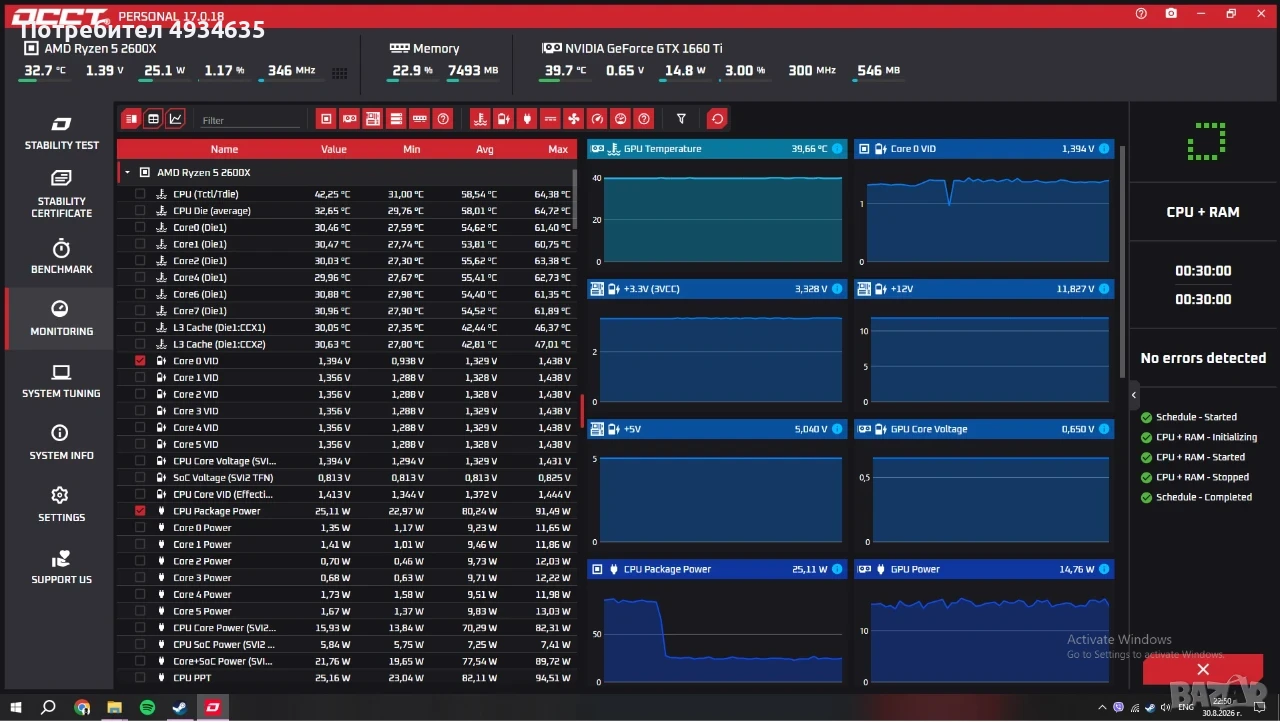Collapse the right test status panel arrow
This screenshot has height=722, width=1280.
[x=1134, y=395]
